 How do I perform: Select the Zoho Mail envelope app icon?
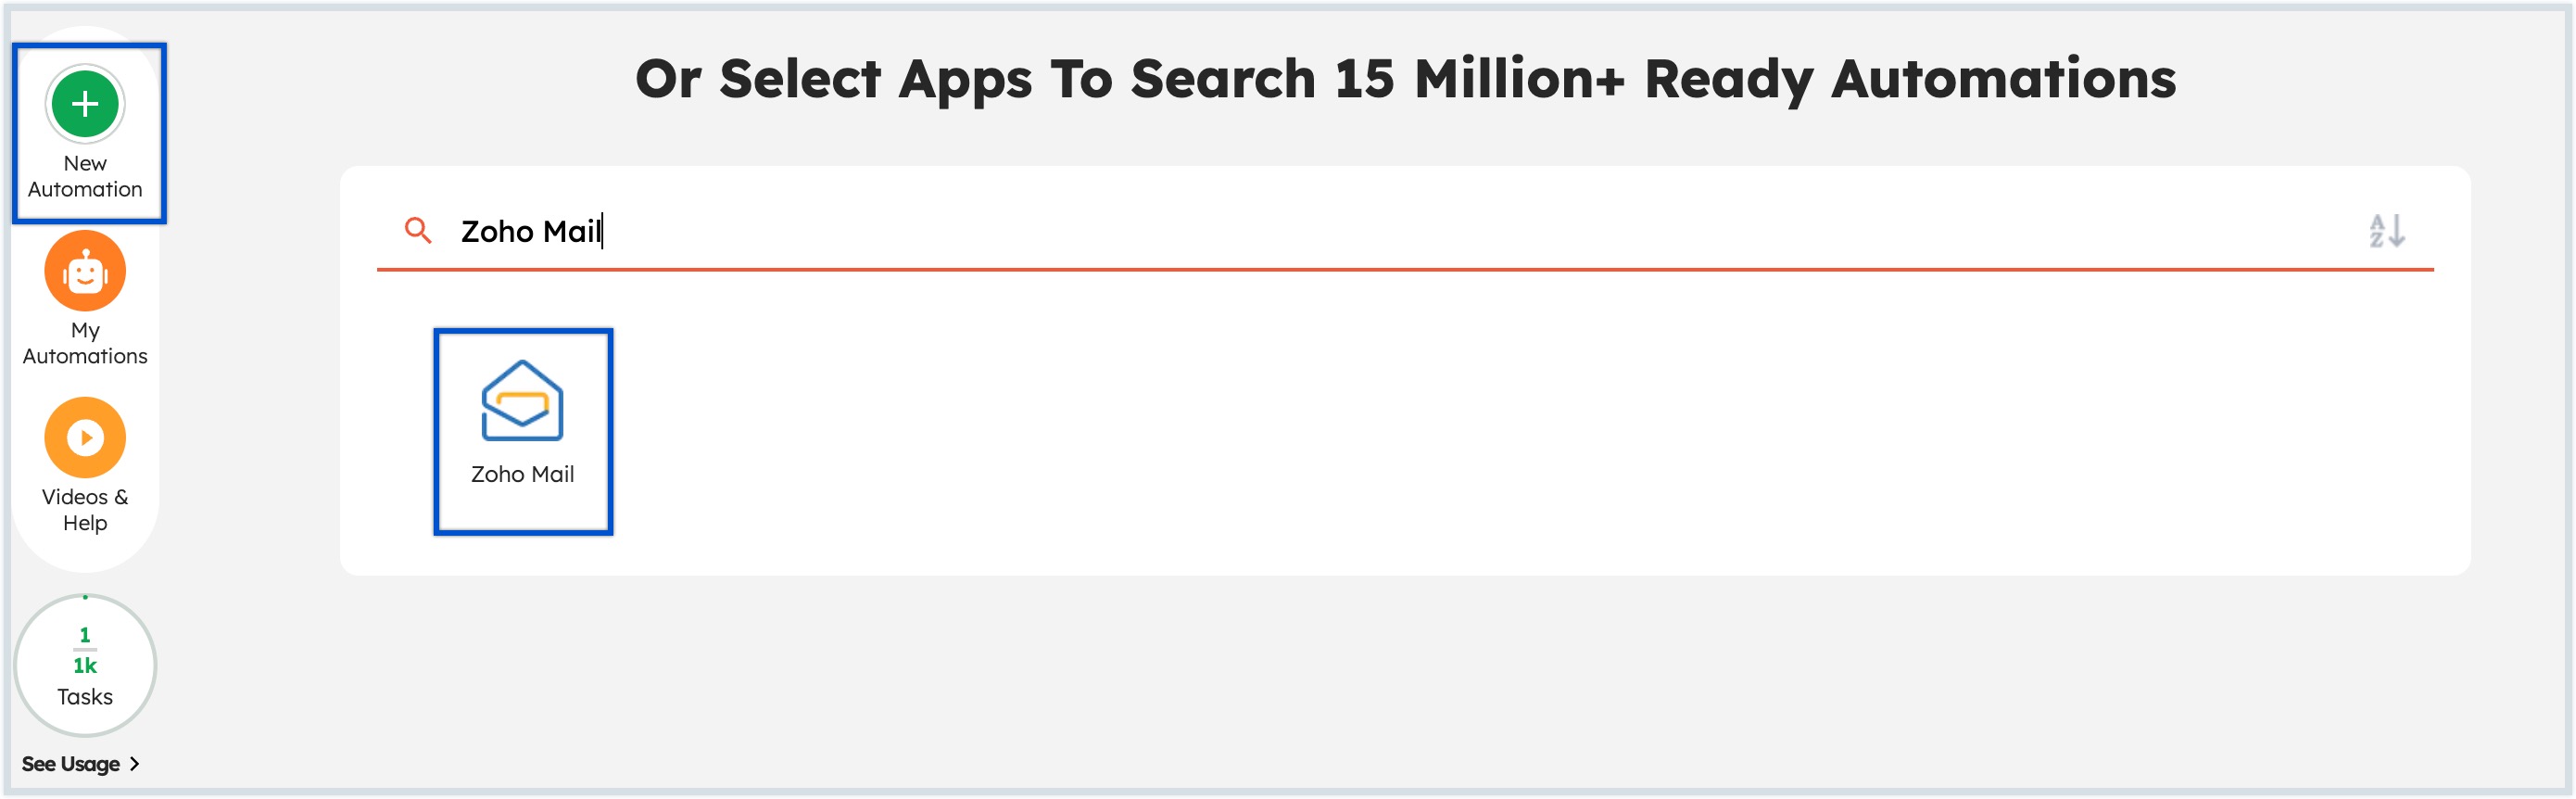pos(522,401)
